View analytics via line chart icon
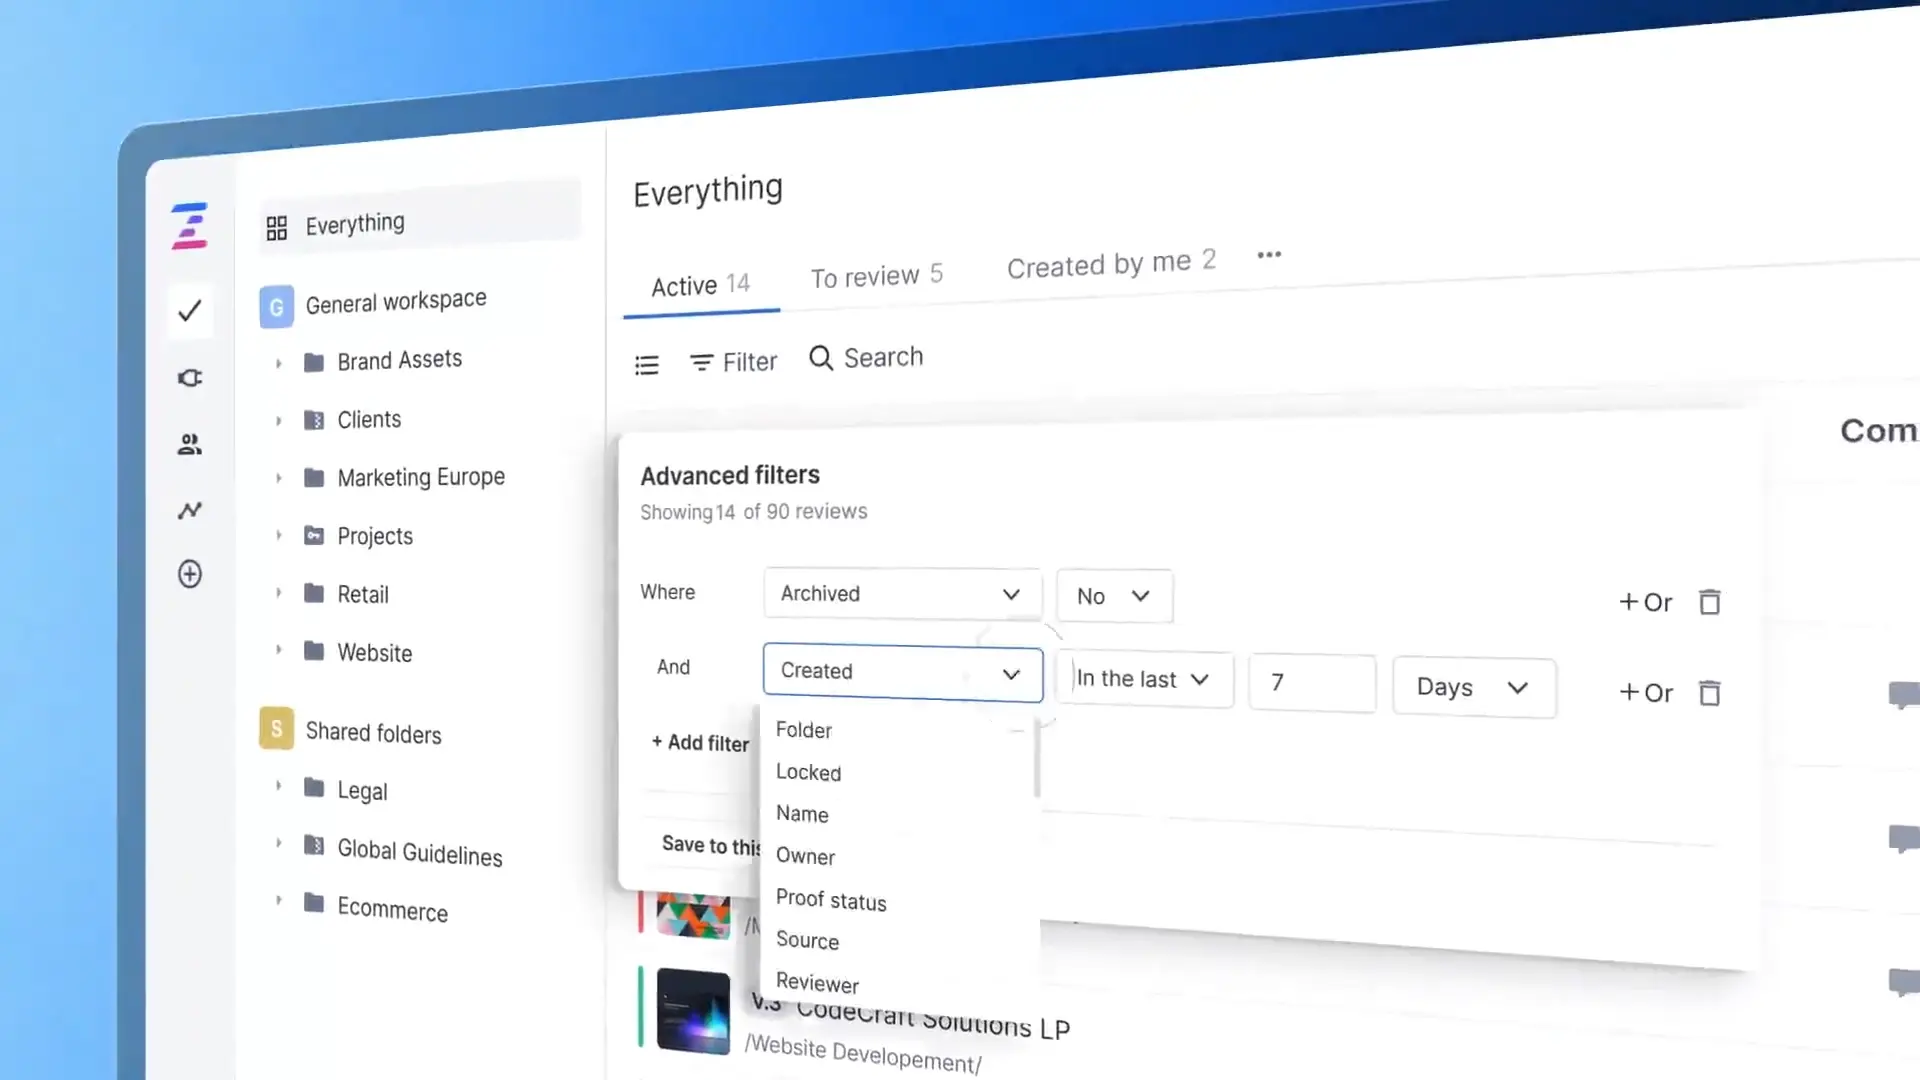 [x=189, y=510]
